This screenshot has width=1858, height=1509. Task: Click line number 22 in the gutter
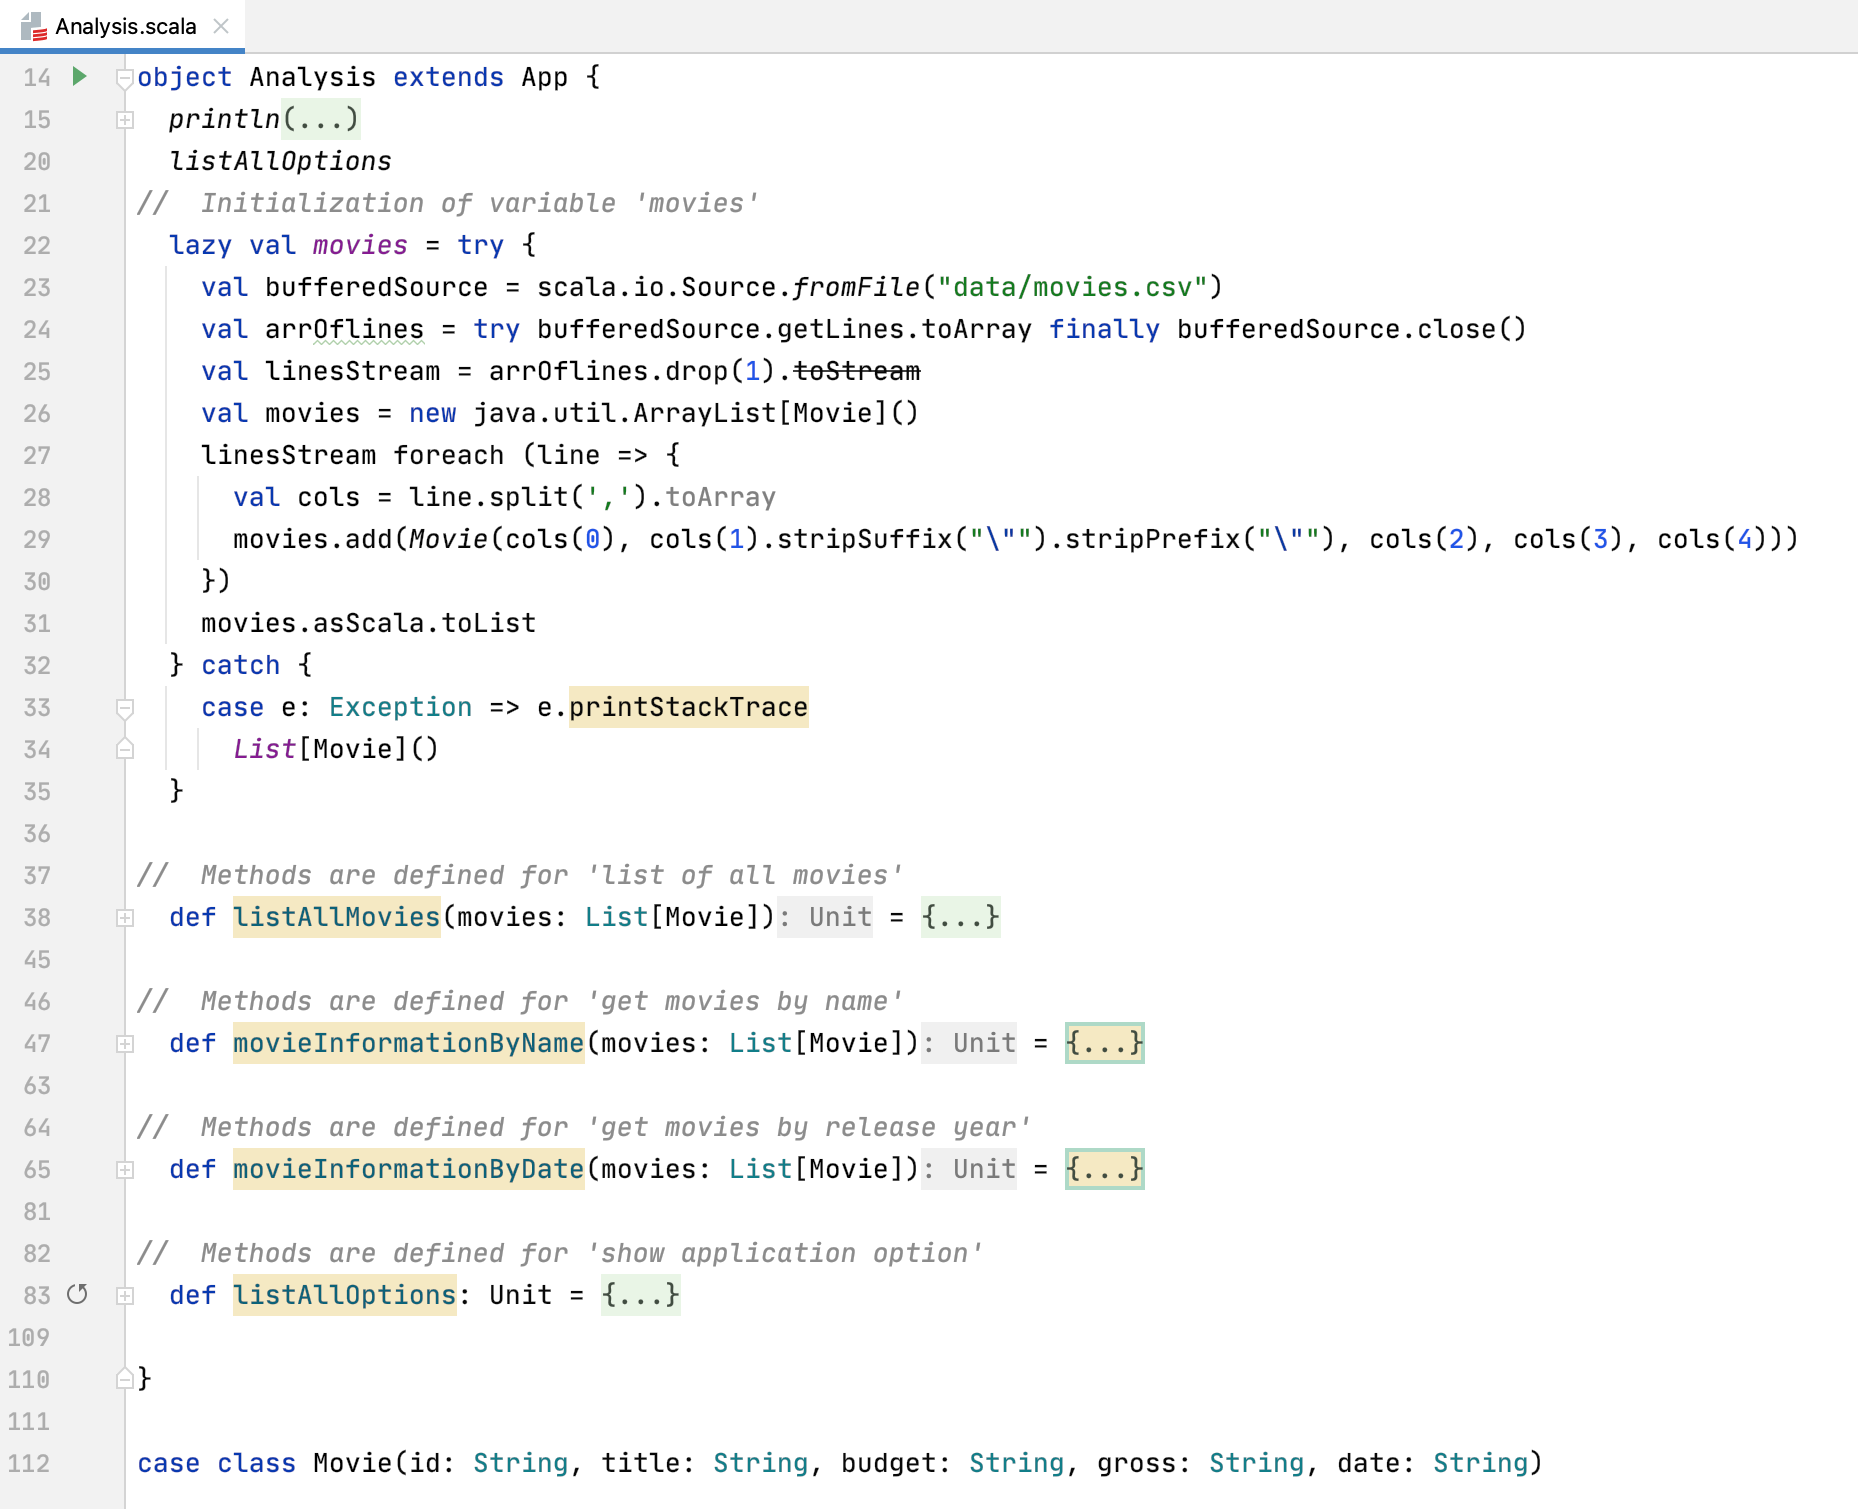[37, 246]
